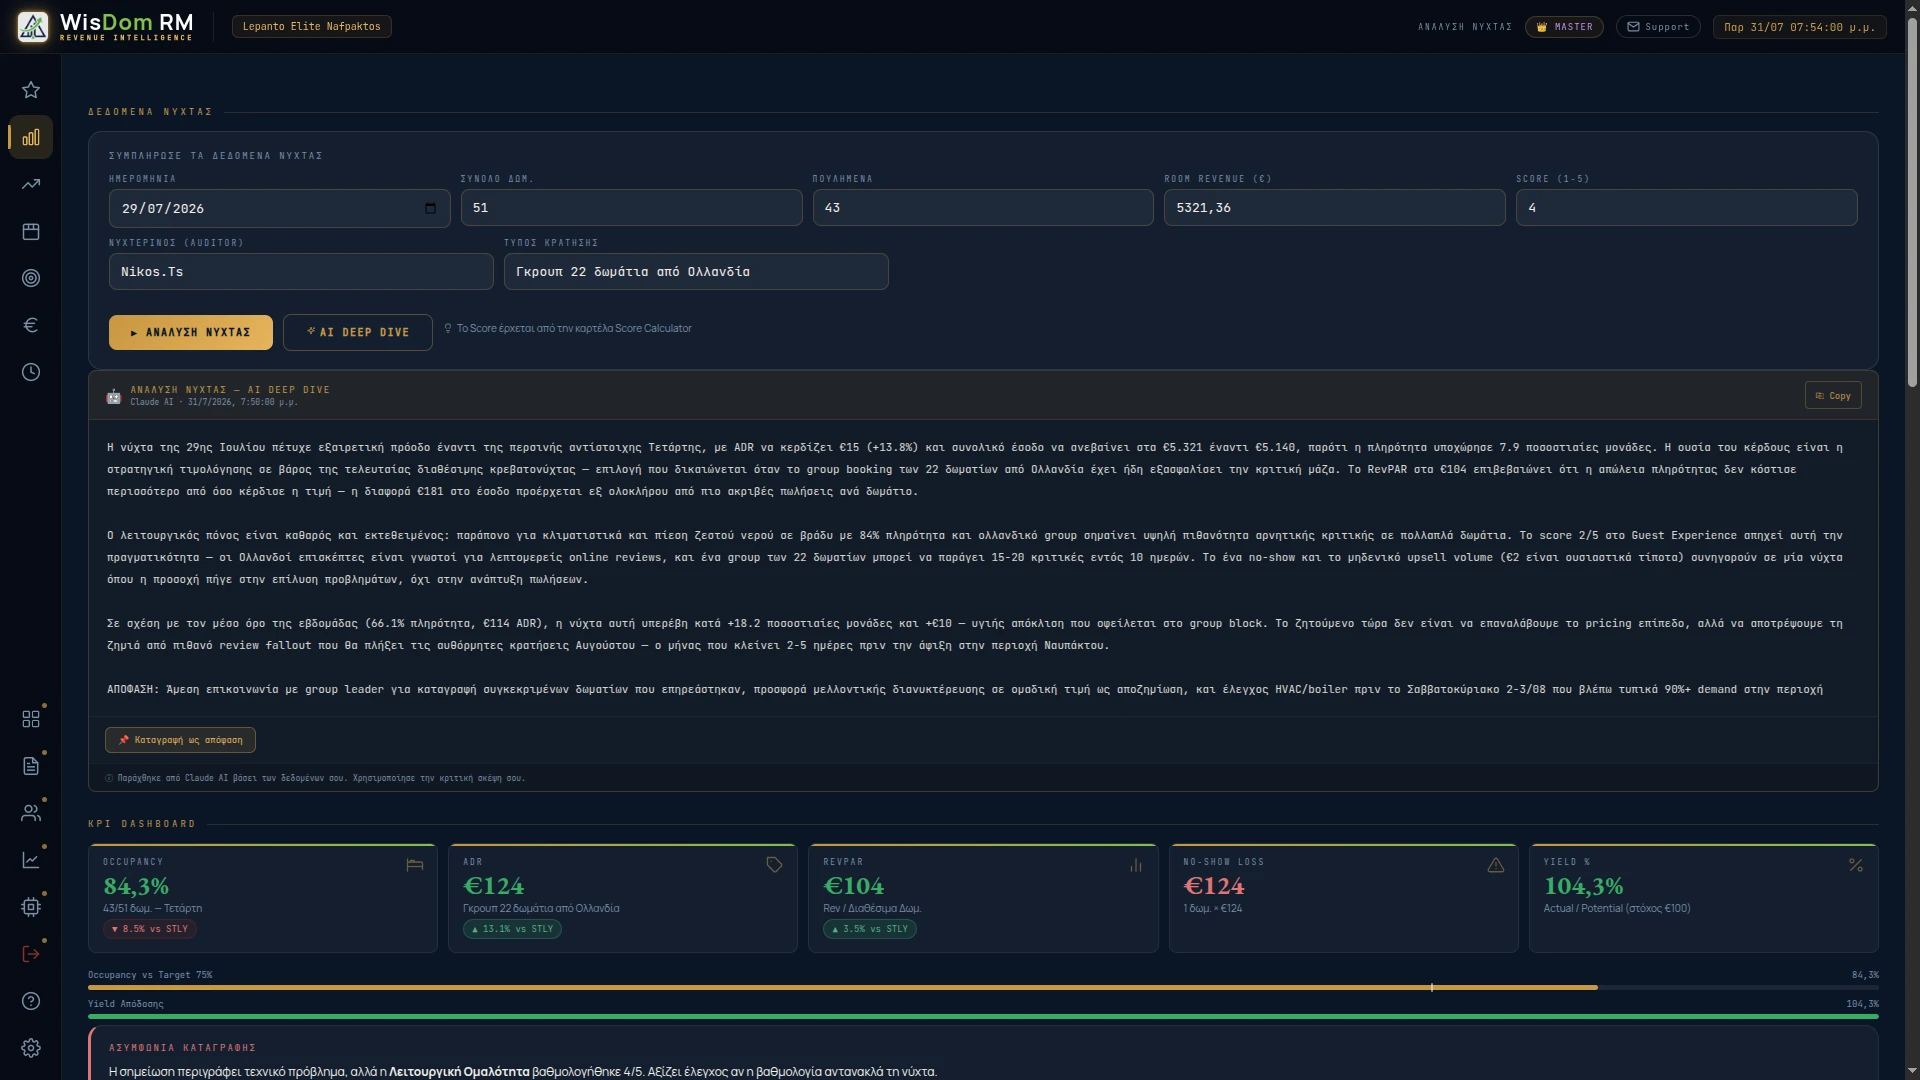Open the date picker calendar icon
The image size is (1920, 1080).
430,208
